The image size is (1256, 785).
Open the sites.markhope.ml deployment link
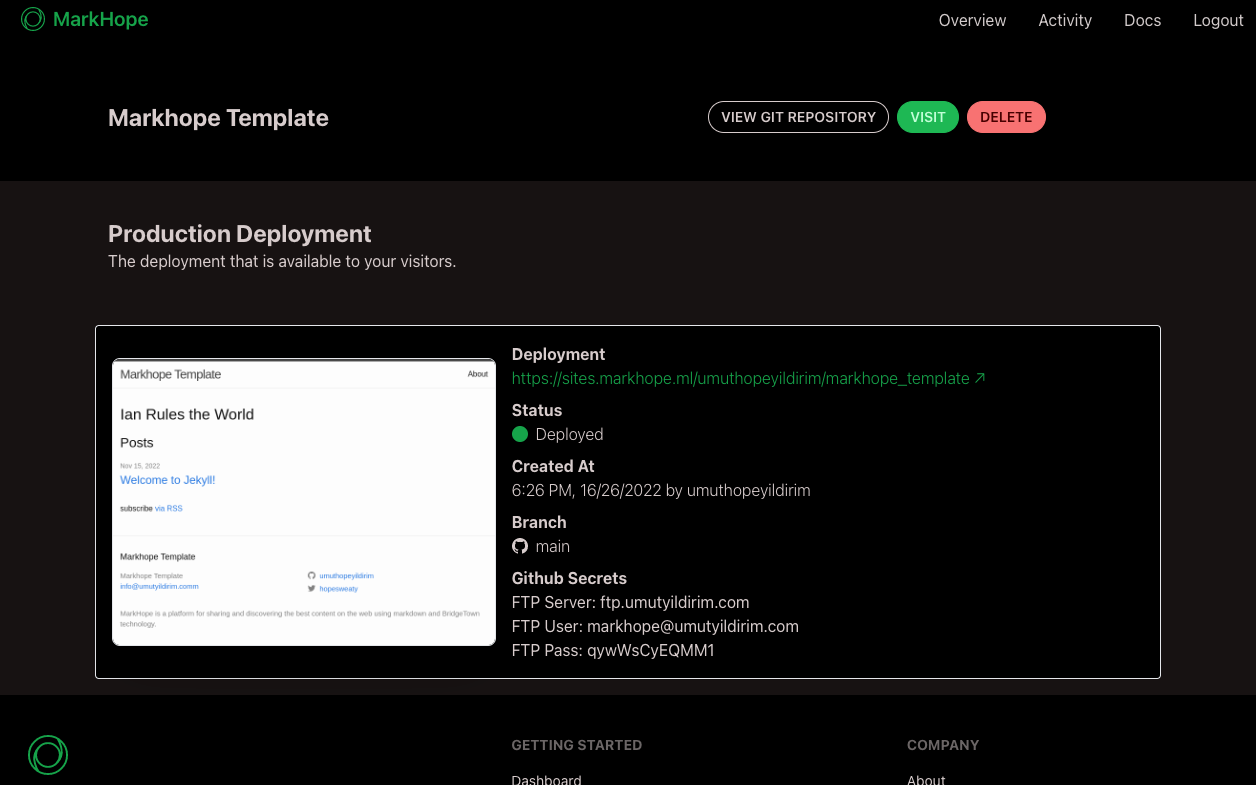click(x=740, y=378)
